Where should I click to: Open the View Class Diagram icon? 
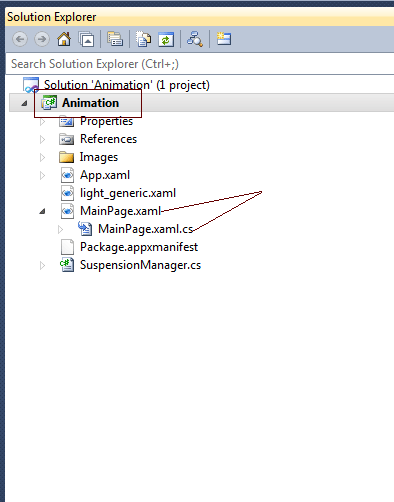click(x=195, y=39)
